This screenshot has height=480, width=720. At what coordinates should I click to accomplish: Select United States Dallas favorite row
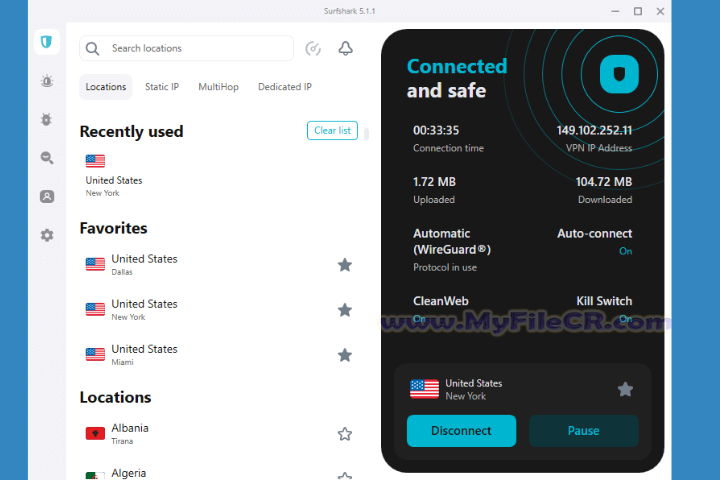[219, 265]
